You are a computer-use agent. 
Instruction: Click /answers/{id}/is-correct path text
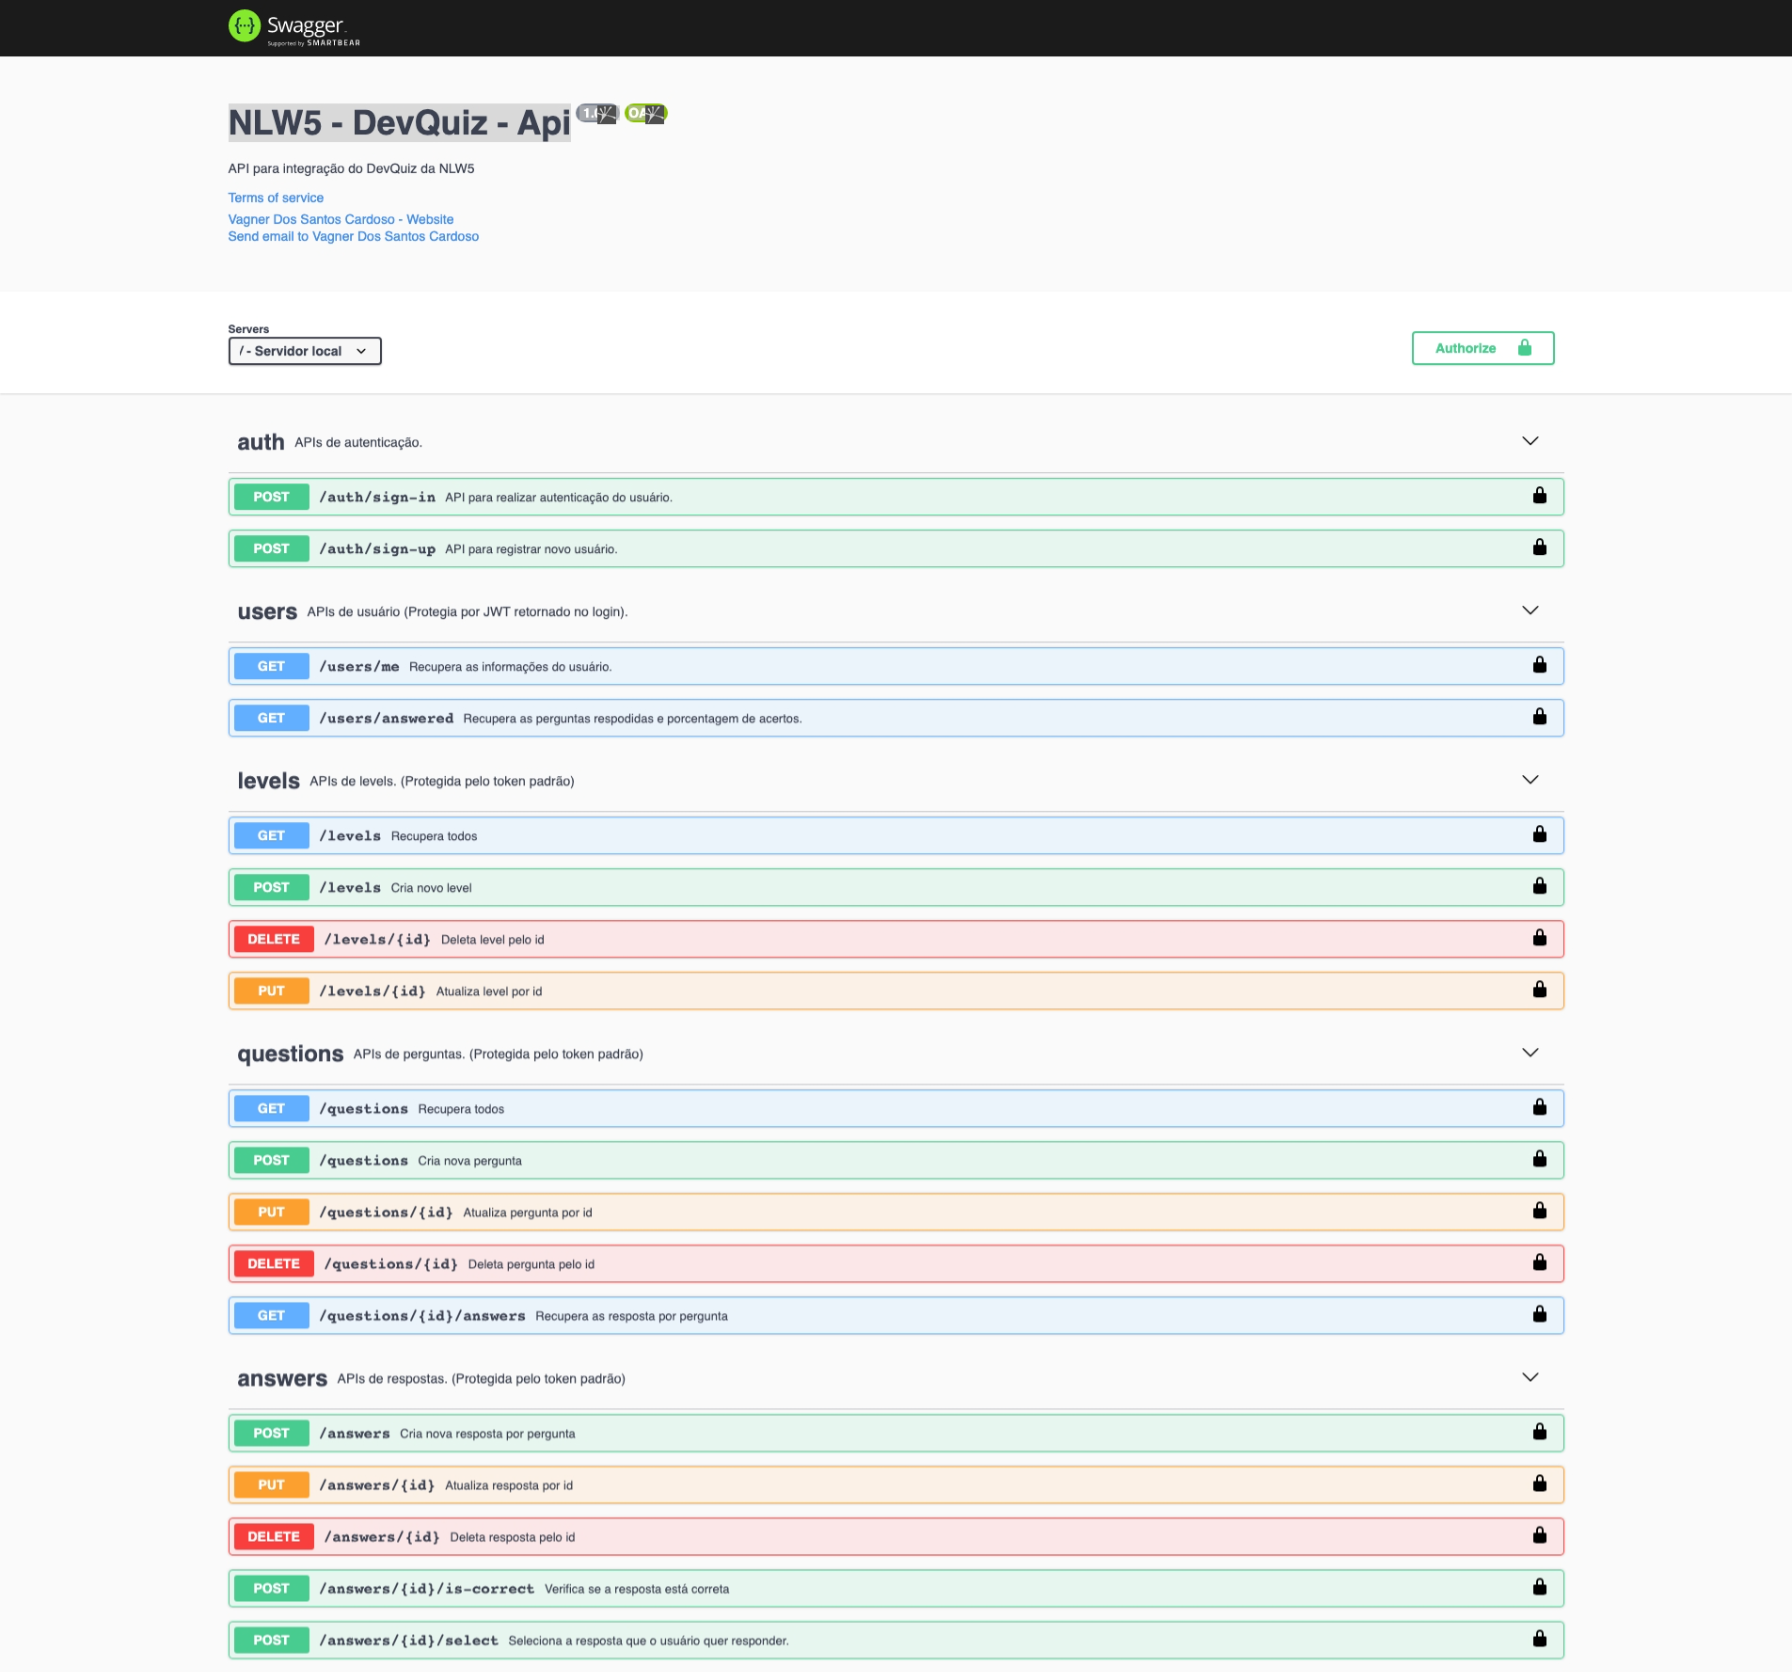click(x=427, y=1589)
